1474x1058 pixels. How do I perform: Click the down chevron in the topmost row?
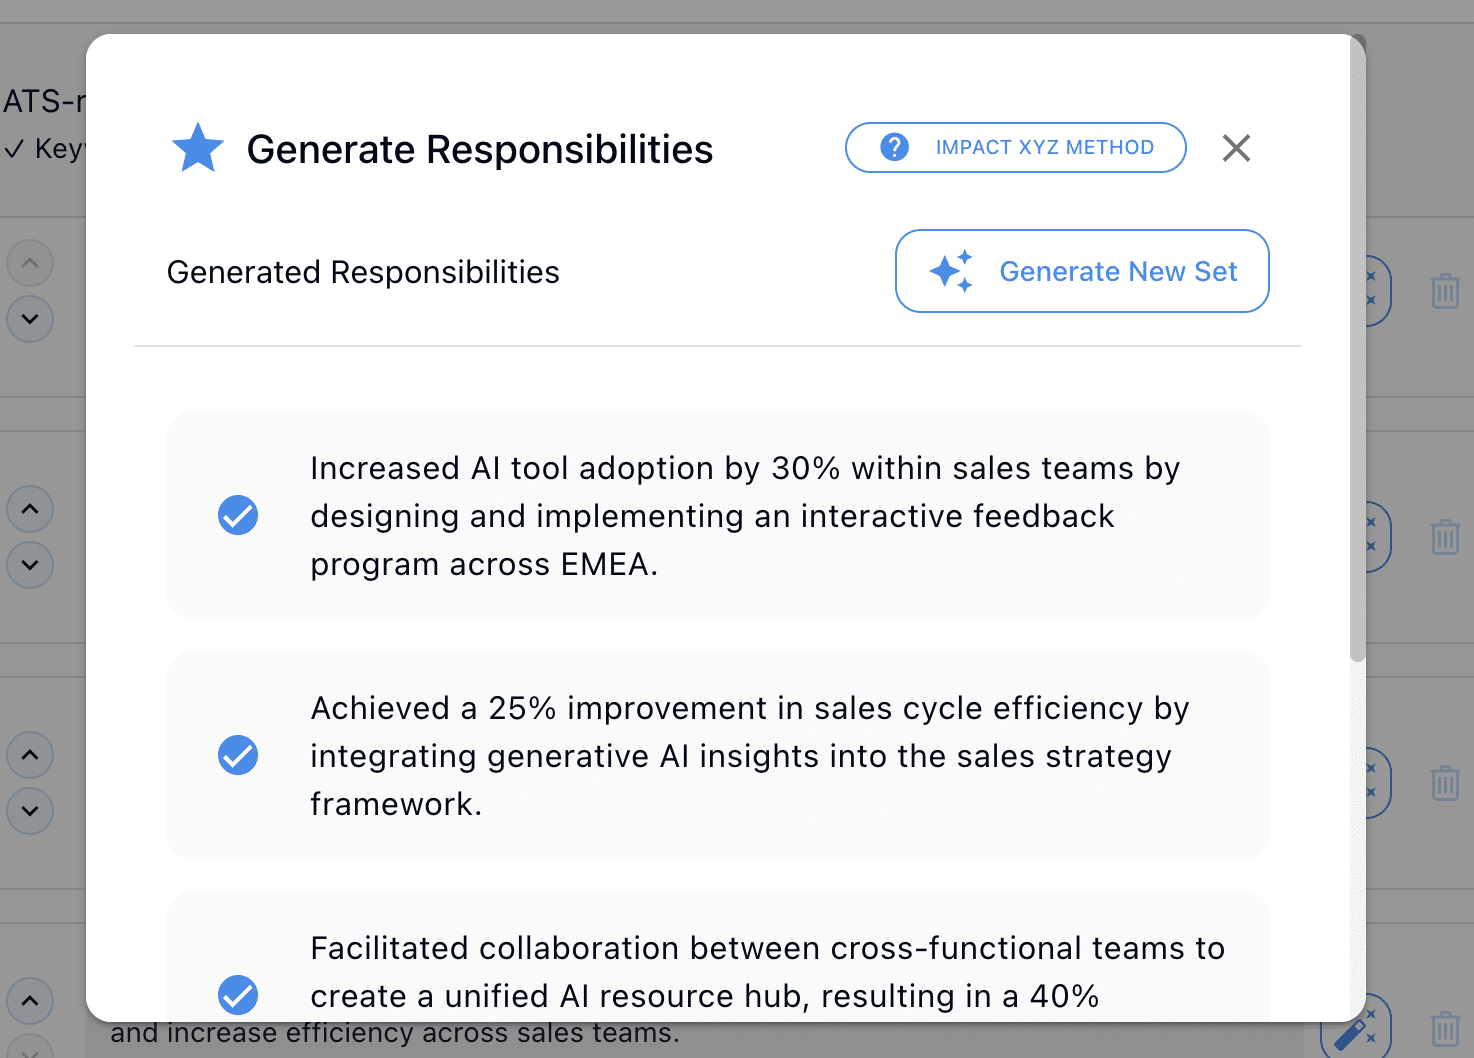[30, 319]
